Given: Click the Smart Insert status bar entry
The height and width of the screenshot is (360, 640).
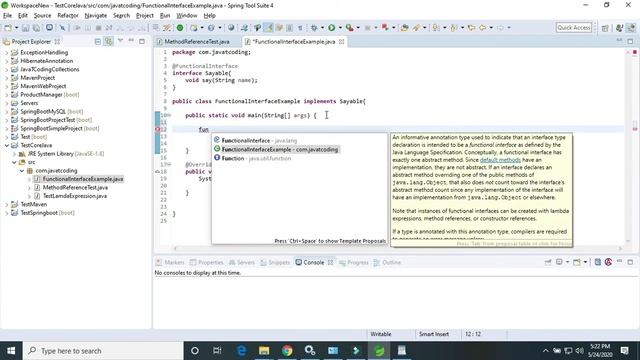Looking at the screenshot, I should [x=434, y=334].
